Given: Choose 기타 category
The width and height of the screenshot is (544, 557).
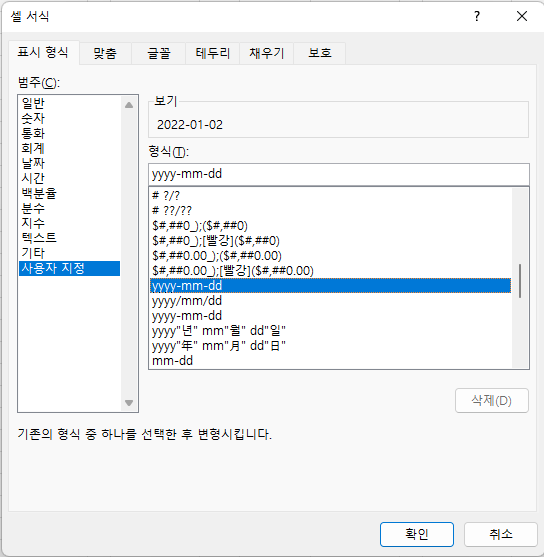Looking at the screenshot, I should click(69, 253).
